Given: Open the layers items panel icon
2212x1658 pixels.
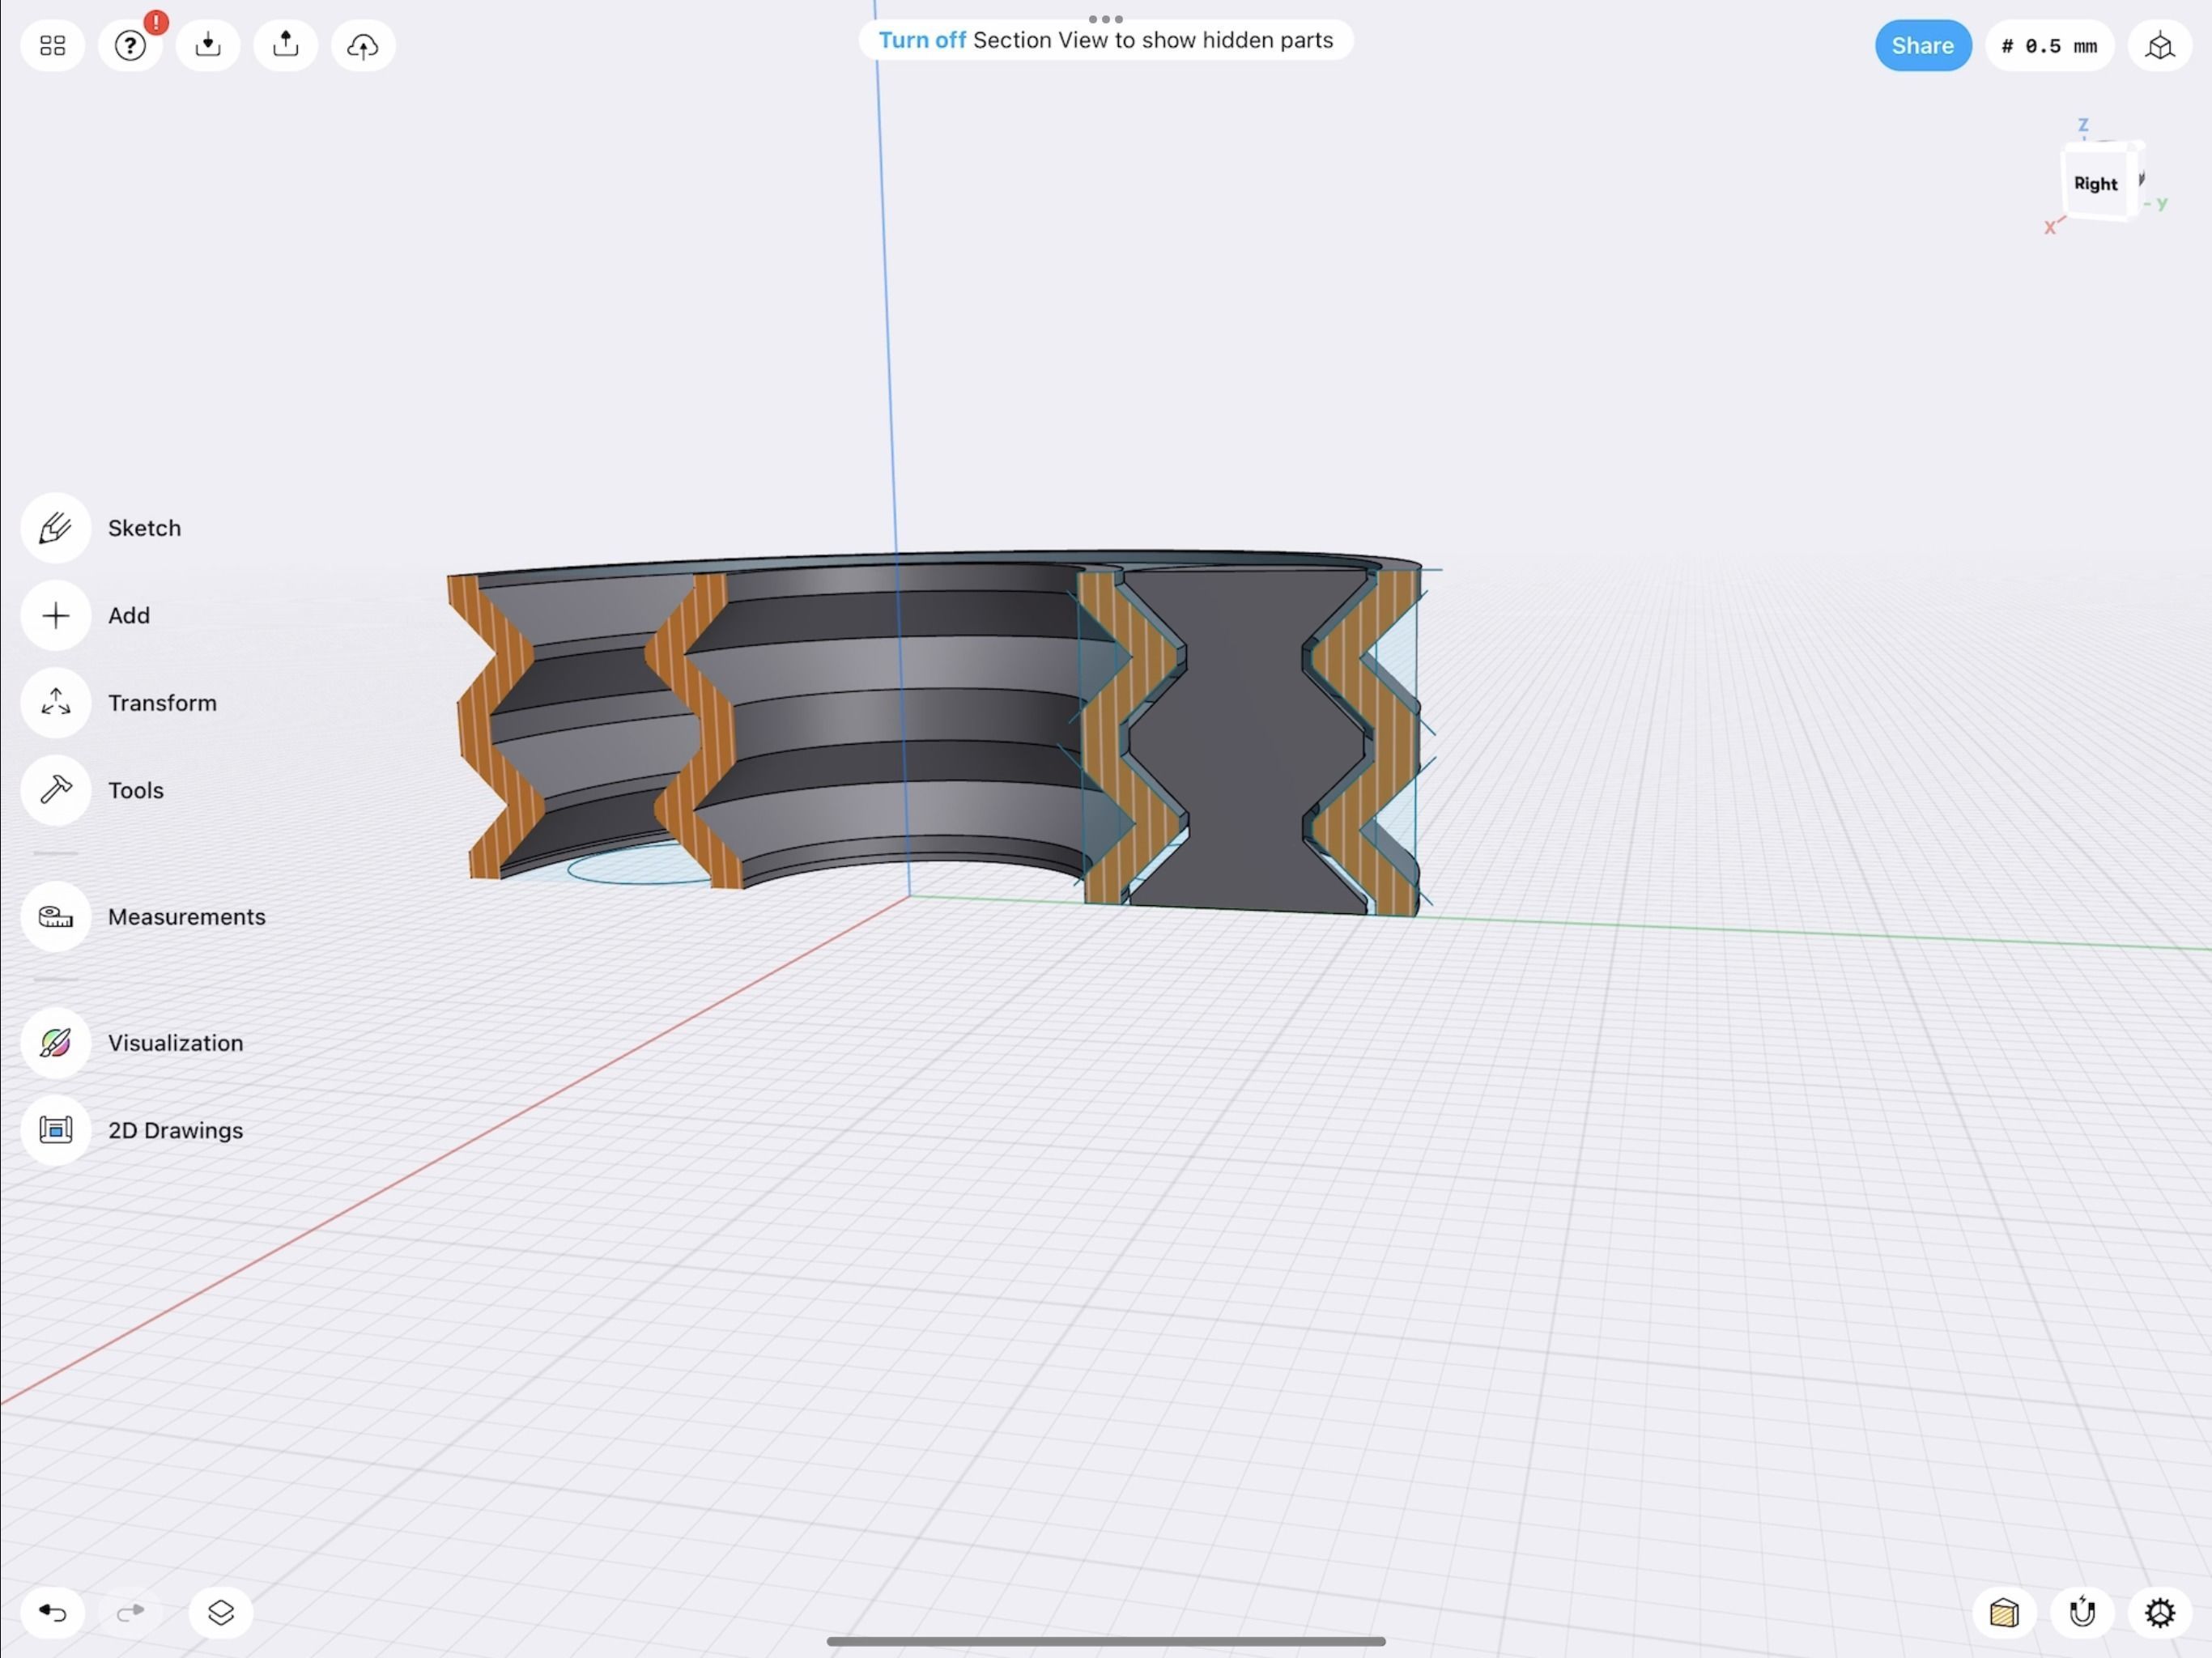Looking at the screenshot, I should (x=221, y=1612).
